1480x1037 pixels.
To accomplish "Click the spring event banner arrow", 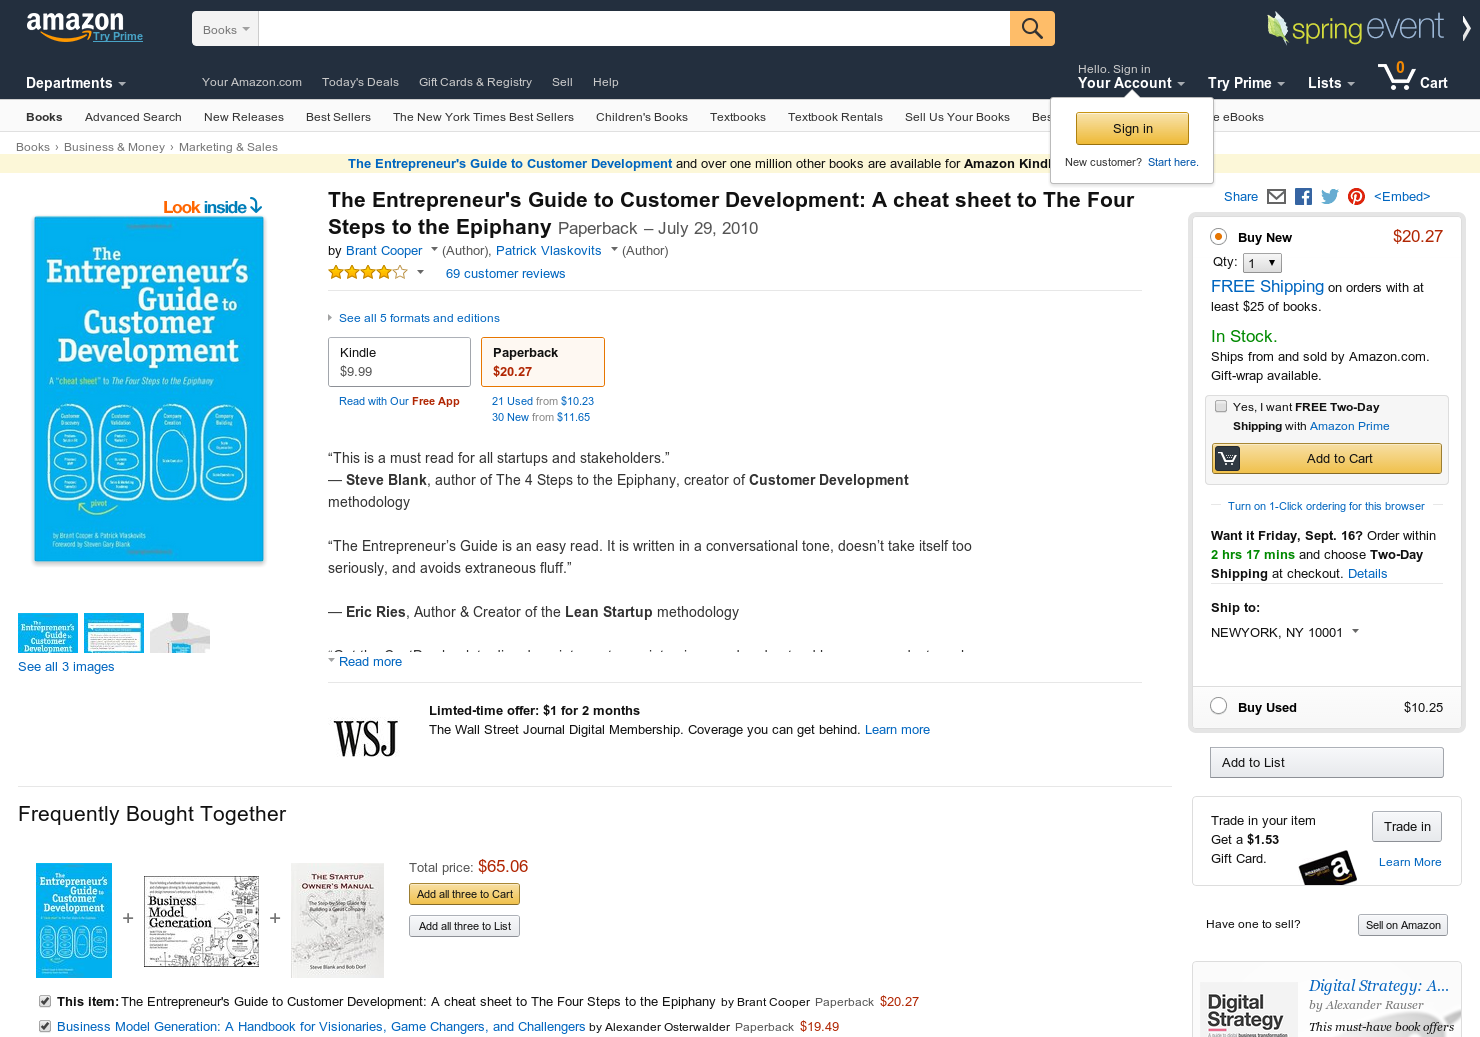I will click(1466, 29).
